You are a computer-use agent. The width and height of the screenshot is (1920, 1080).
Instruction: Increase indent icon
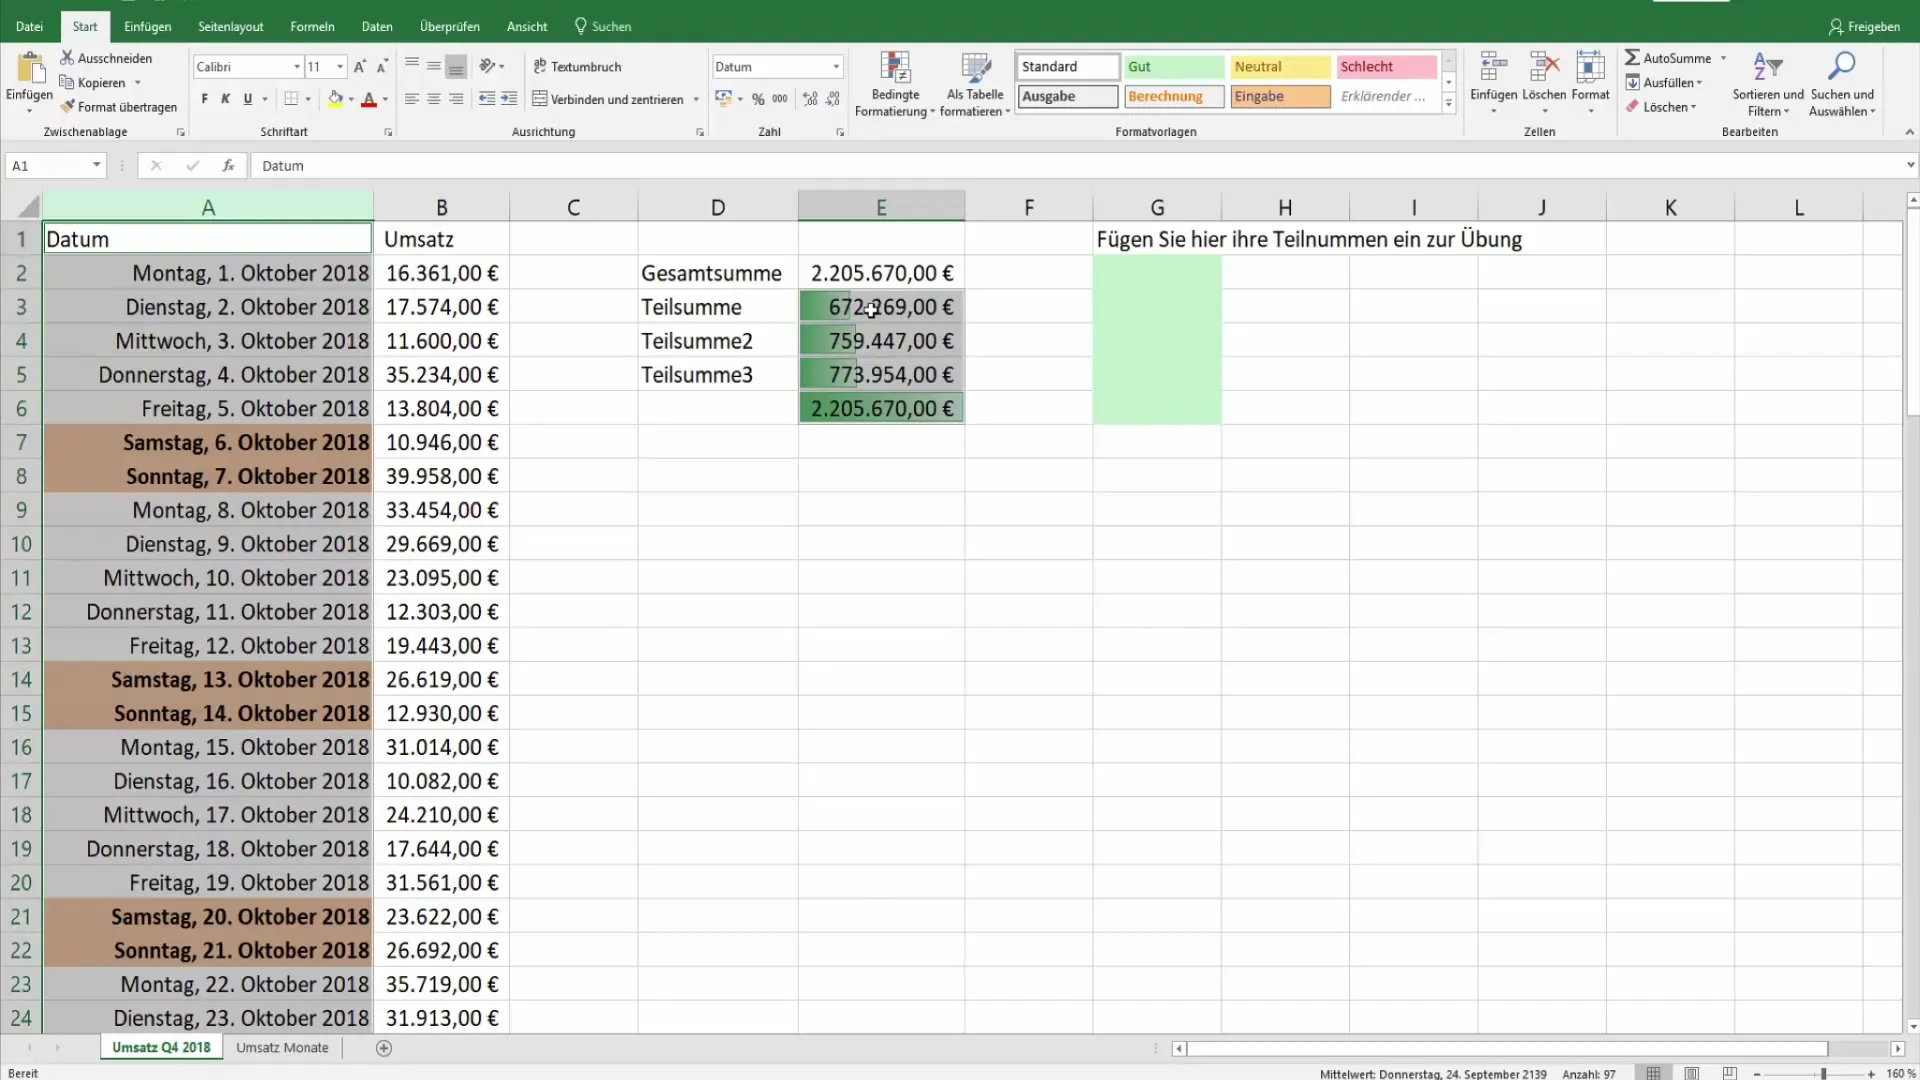click(x=509, y=99)
